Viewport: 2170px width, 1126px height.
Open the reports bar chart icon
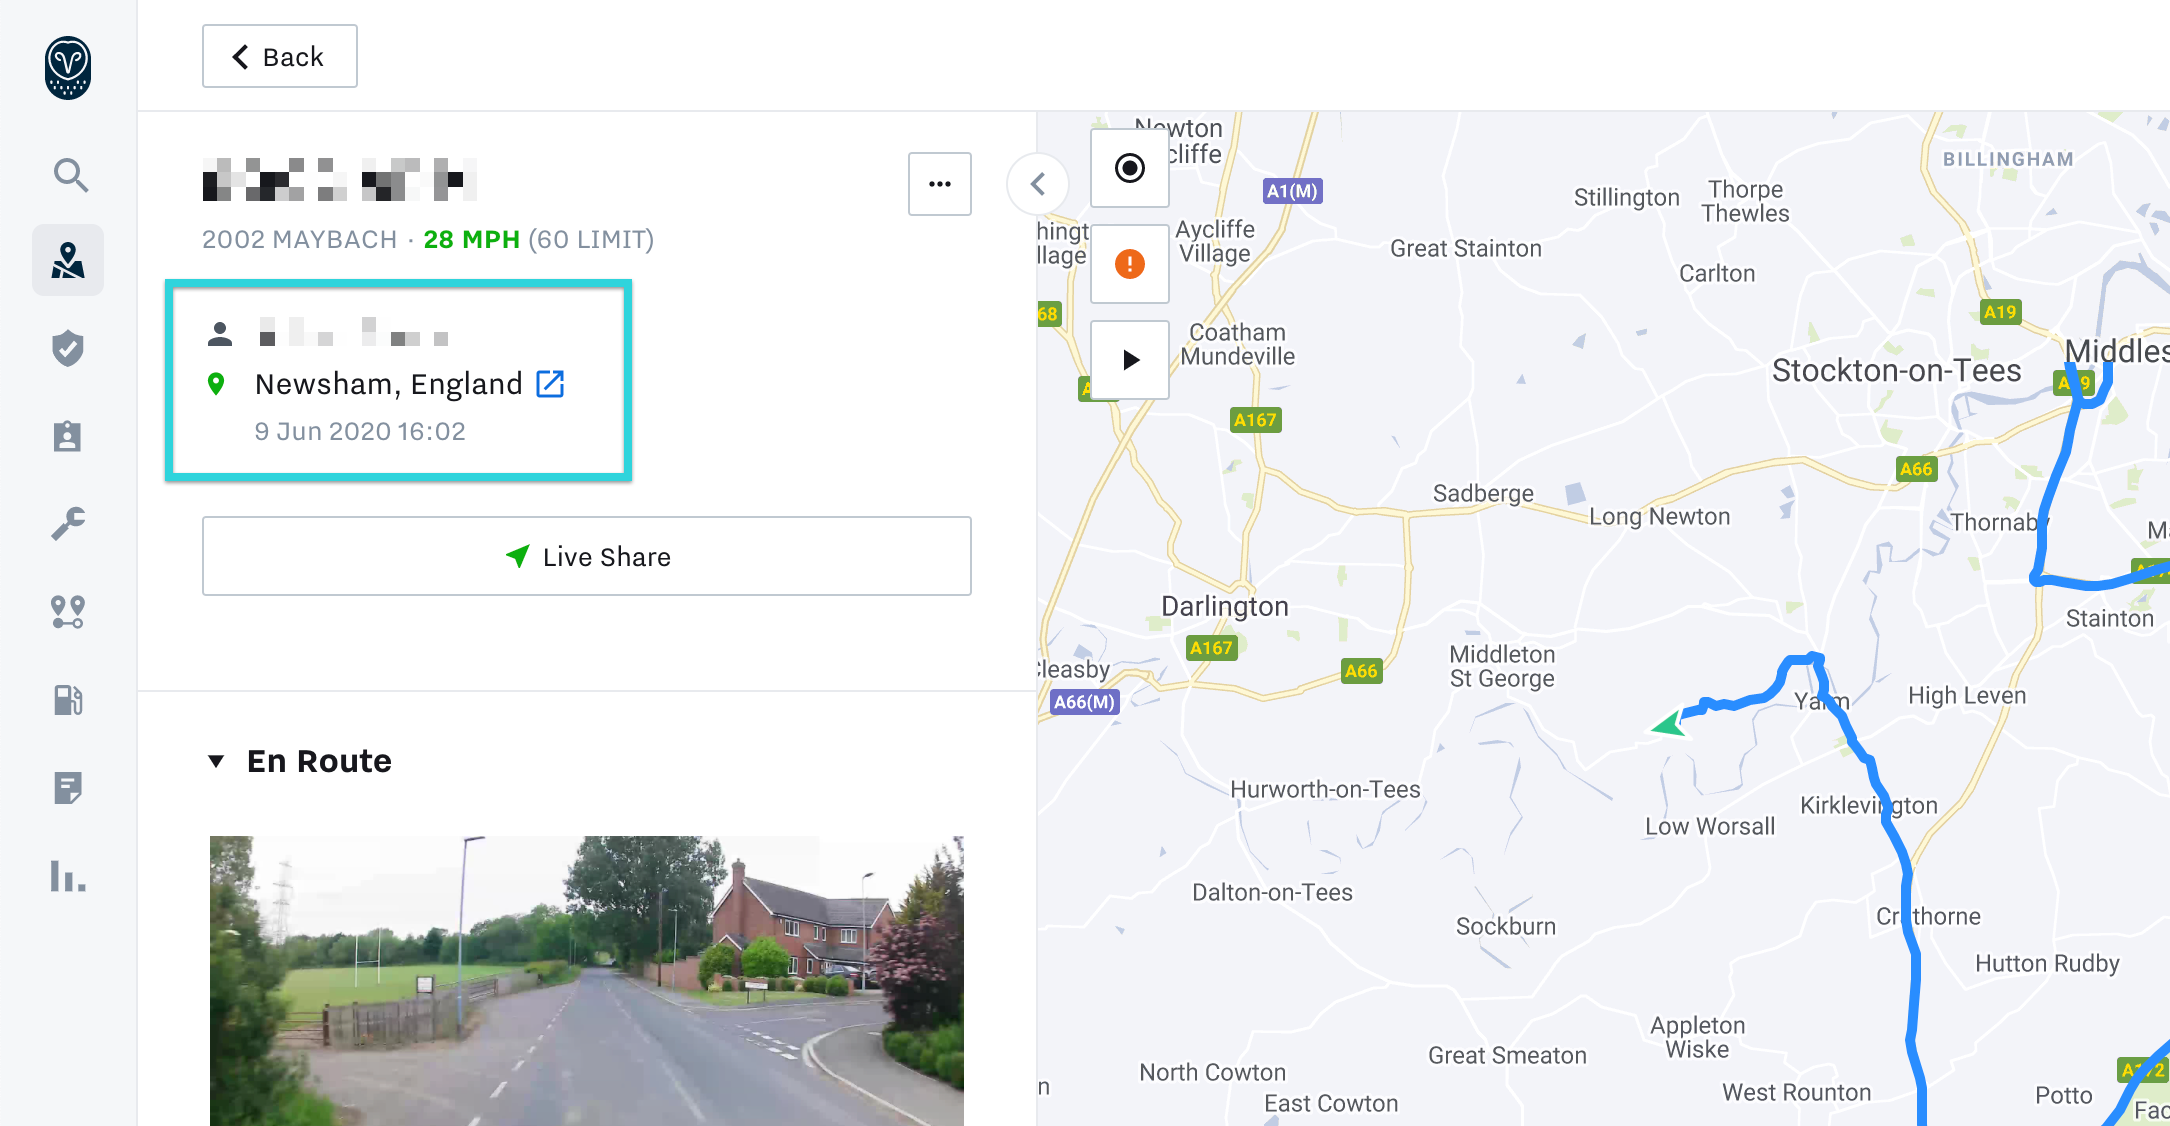pyautogui.click(x=68, y=876)
